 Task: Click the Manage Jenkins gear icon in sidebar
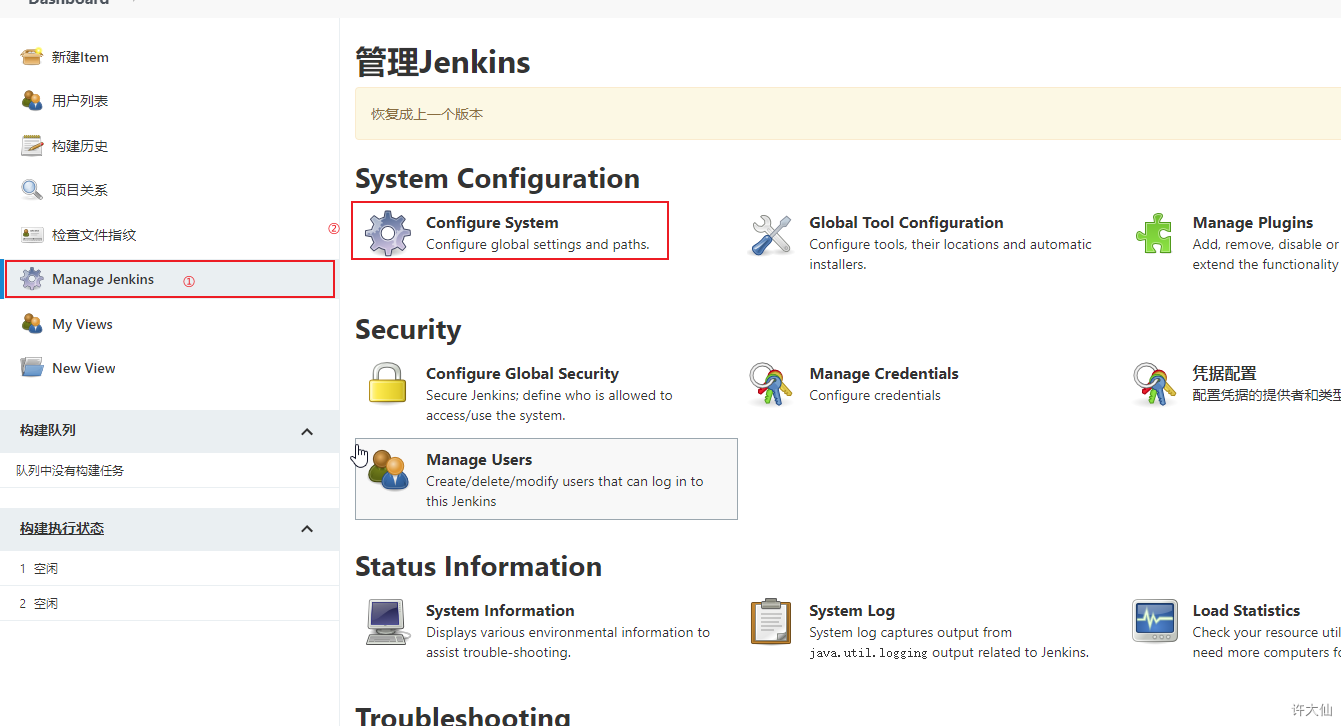click(x=32, y=279)
